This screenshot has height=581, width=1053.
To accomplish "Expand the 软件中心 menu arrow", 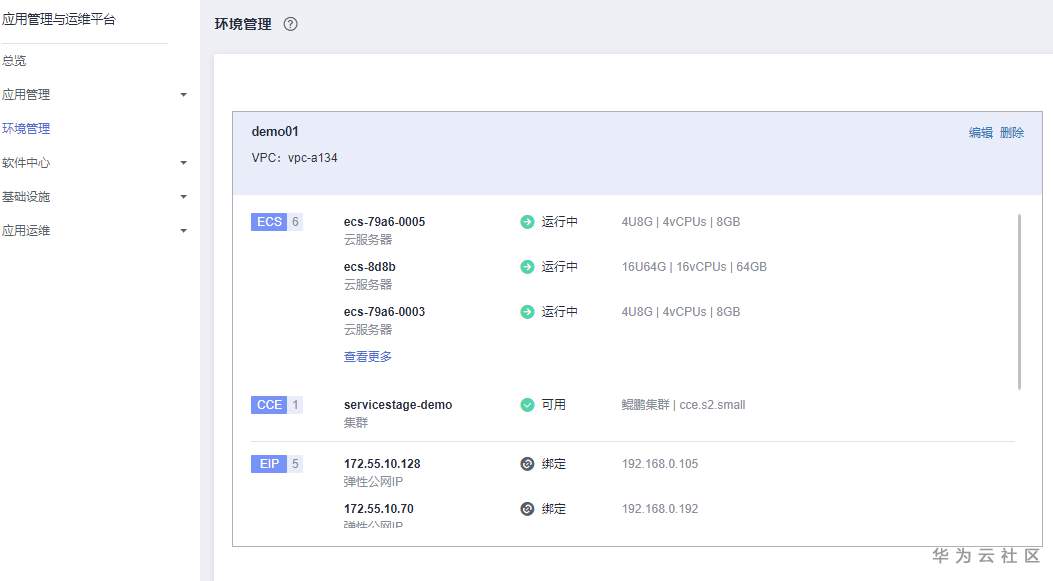I will 183,163.
